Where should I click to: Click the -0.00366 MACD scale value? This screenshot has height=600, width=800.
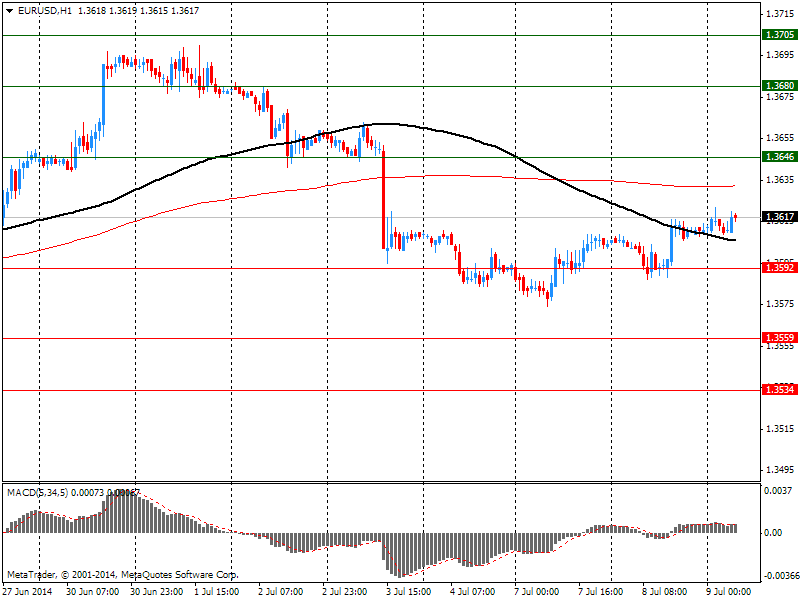click(781, 576)
